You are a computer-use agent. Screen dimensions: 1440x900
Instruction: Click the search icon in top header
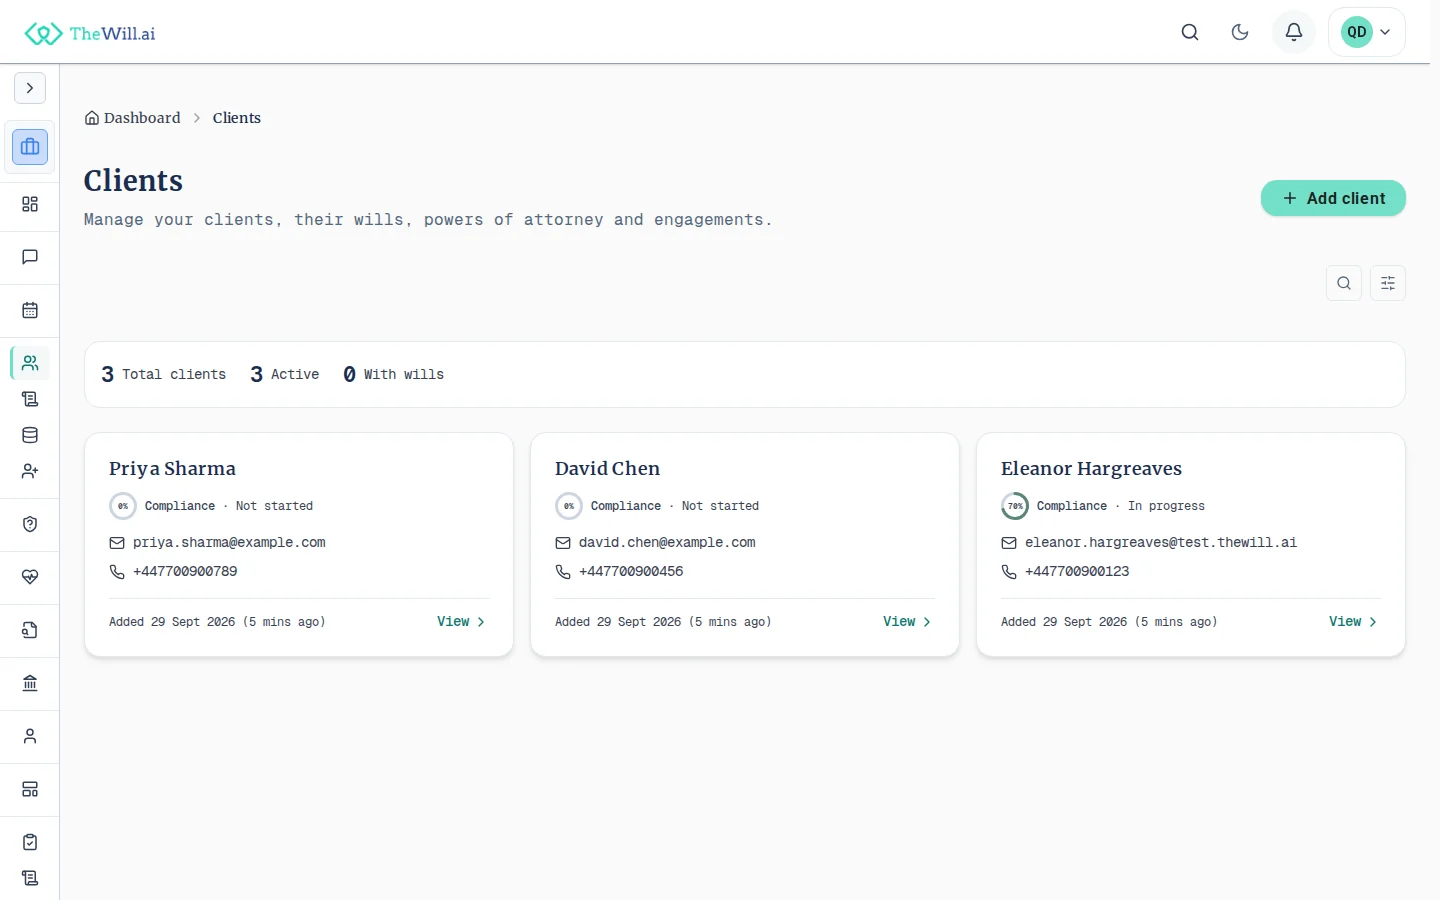pos(1190,32)
